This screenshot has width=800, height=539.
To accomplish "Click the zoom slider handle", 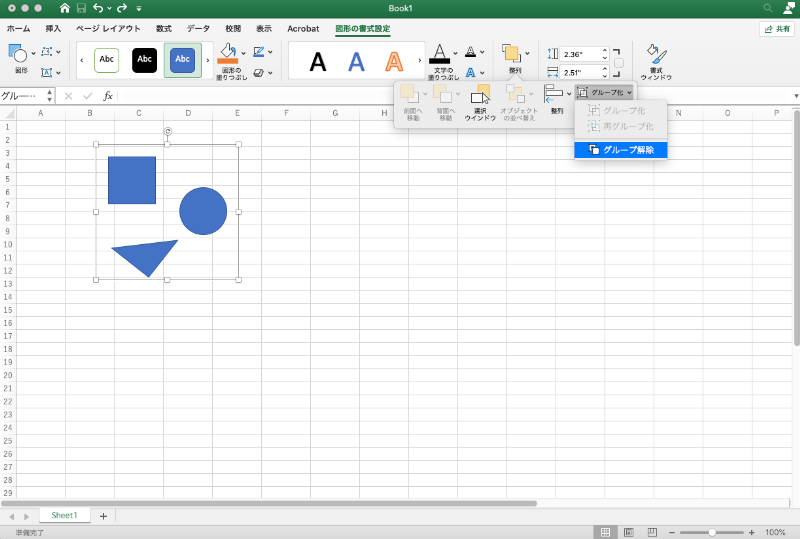I will (712, 532).
